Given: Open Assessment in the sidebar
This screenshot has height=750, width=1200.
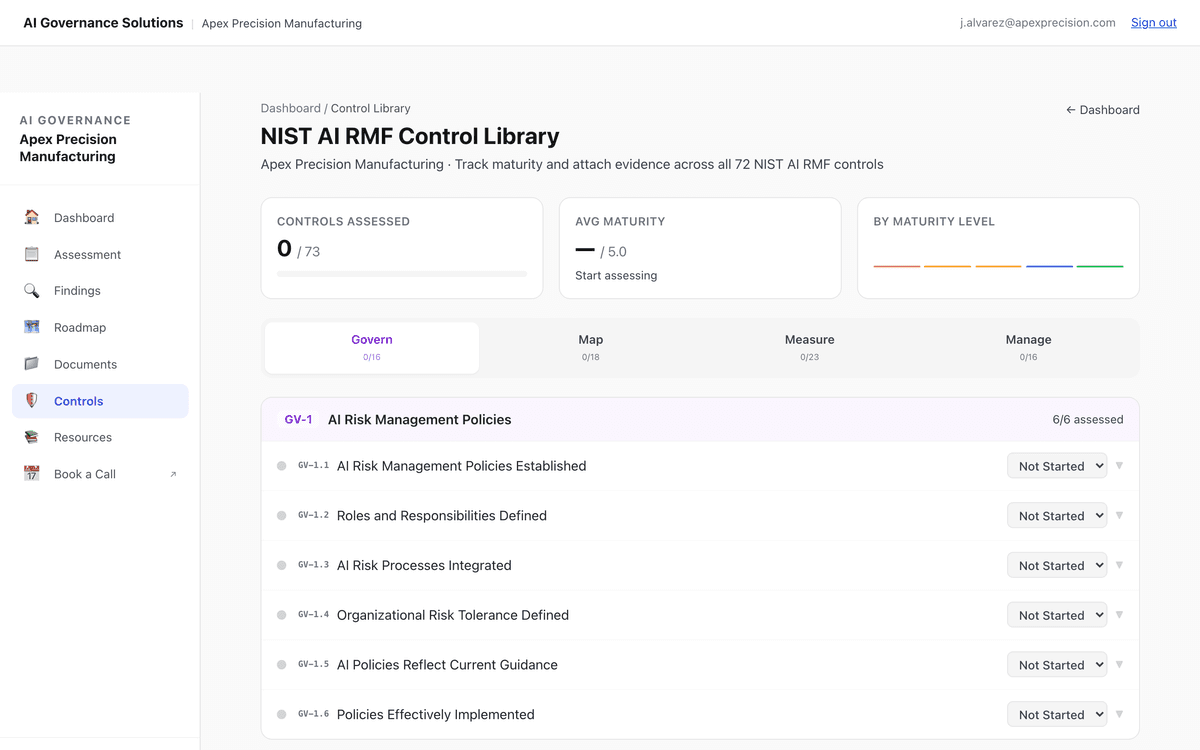Looking at the screenshot, I should point(100,254).
